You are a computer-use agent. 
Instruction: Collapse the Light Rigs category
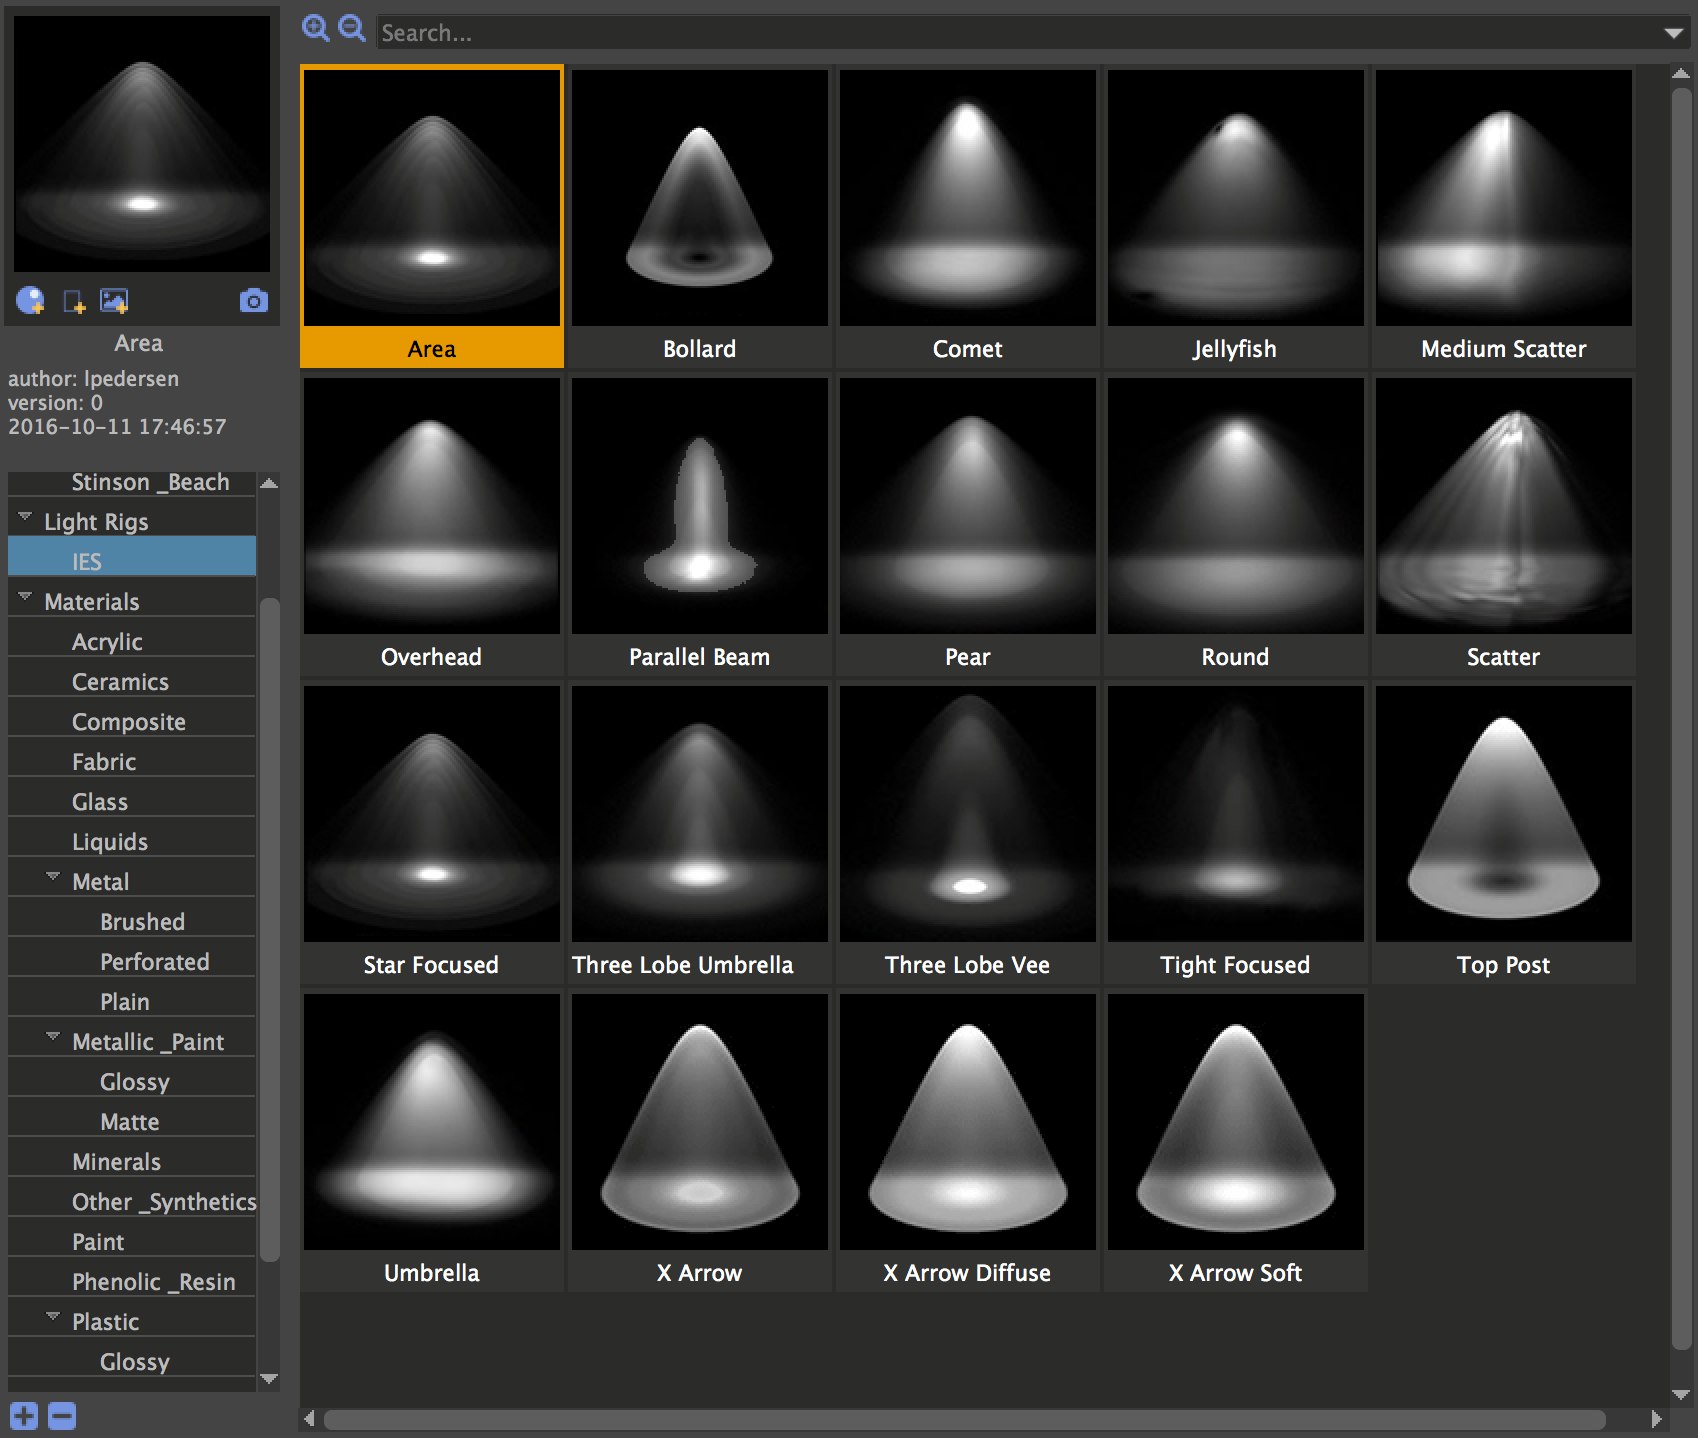22,516
